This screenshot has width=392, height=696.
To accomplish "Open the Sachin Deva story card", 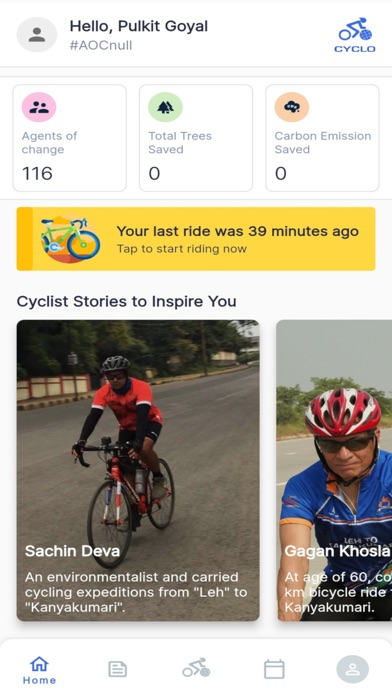I will [x=138, y=471].
